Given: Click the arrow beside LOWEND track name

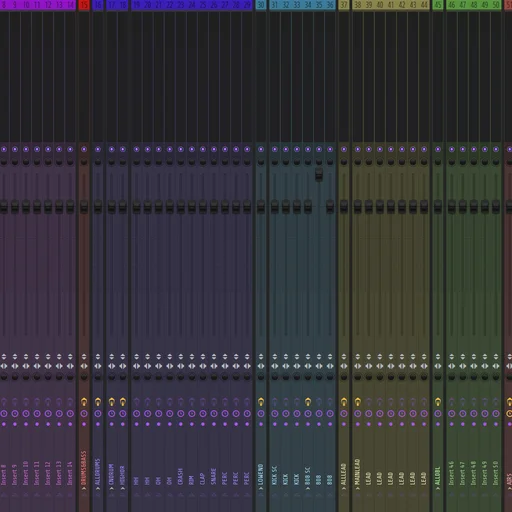Looking at the screenshot, I should point(261,488).
